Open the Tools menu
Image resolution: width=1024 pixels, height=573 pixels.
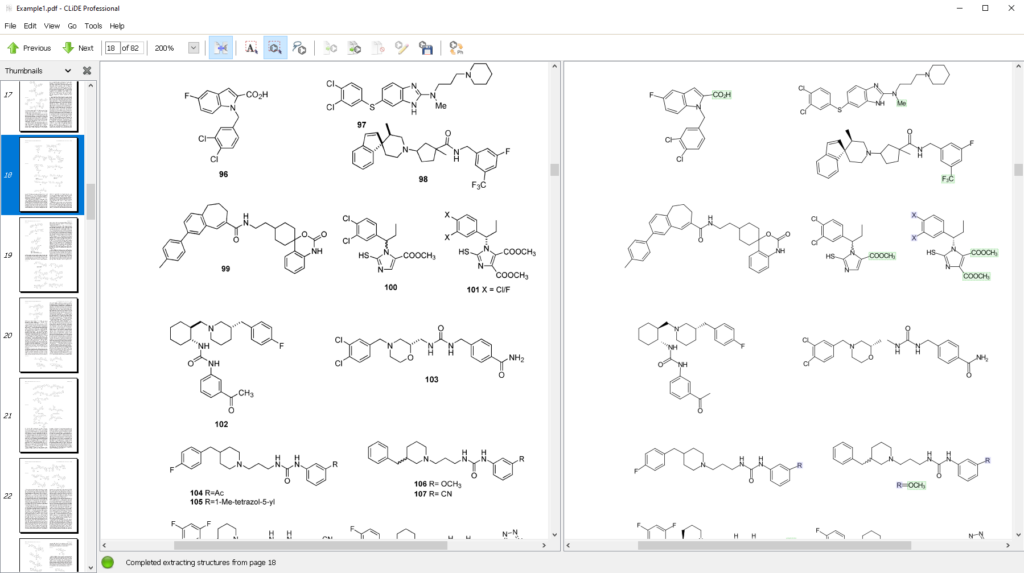(x=93, y=25)
